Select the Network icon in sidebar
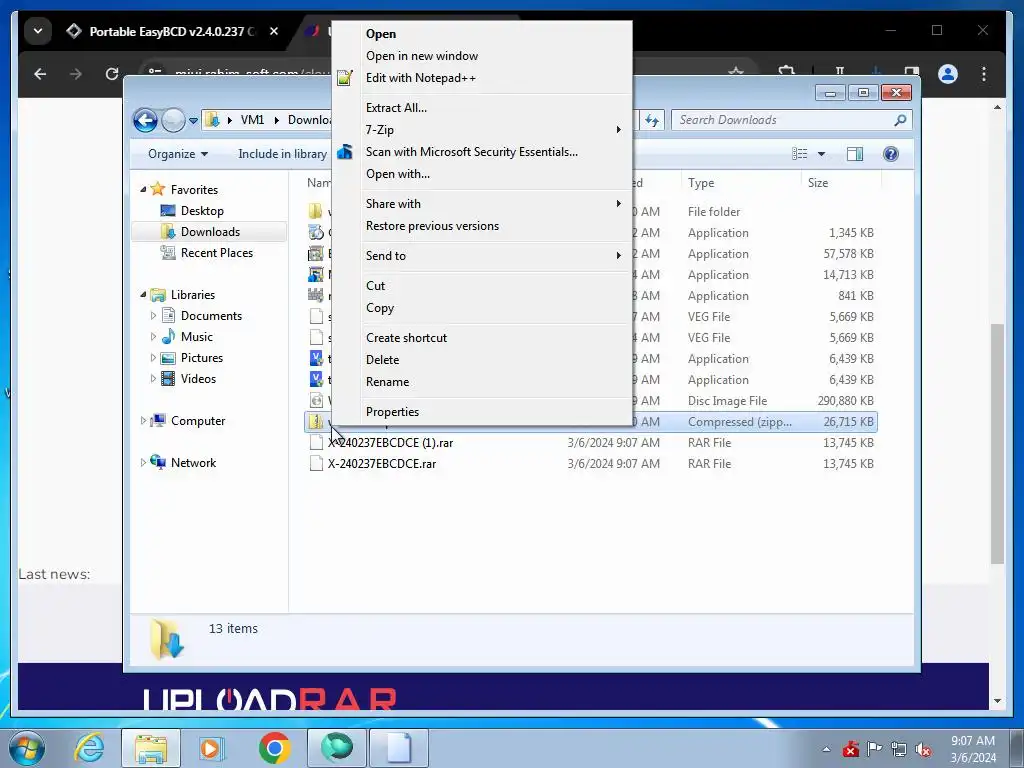This screenshot has height=768, width=1024. [157, 462]
